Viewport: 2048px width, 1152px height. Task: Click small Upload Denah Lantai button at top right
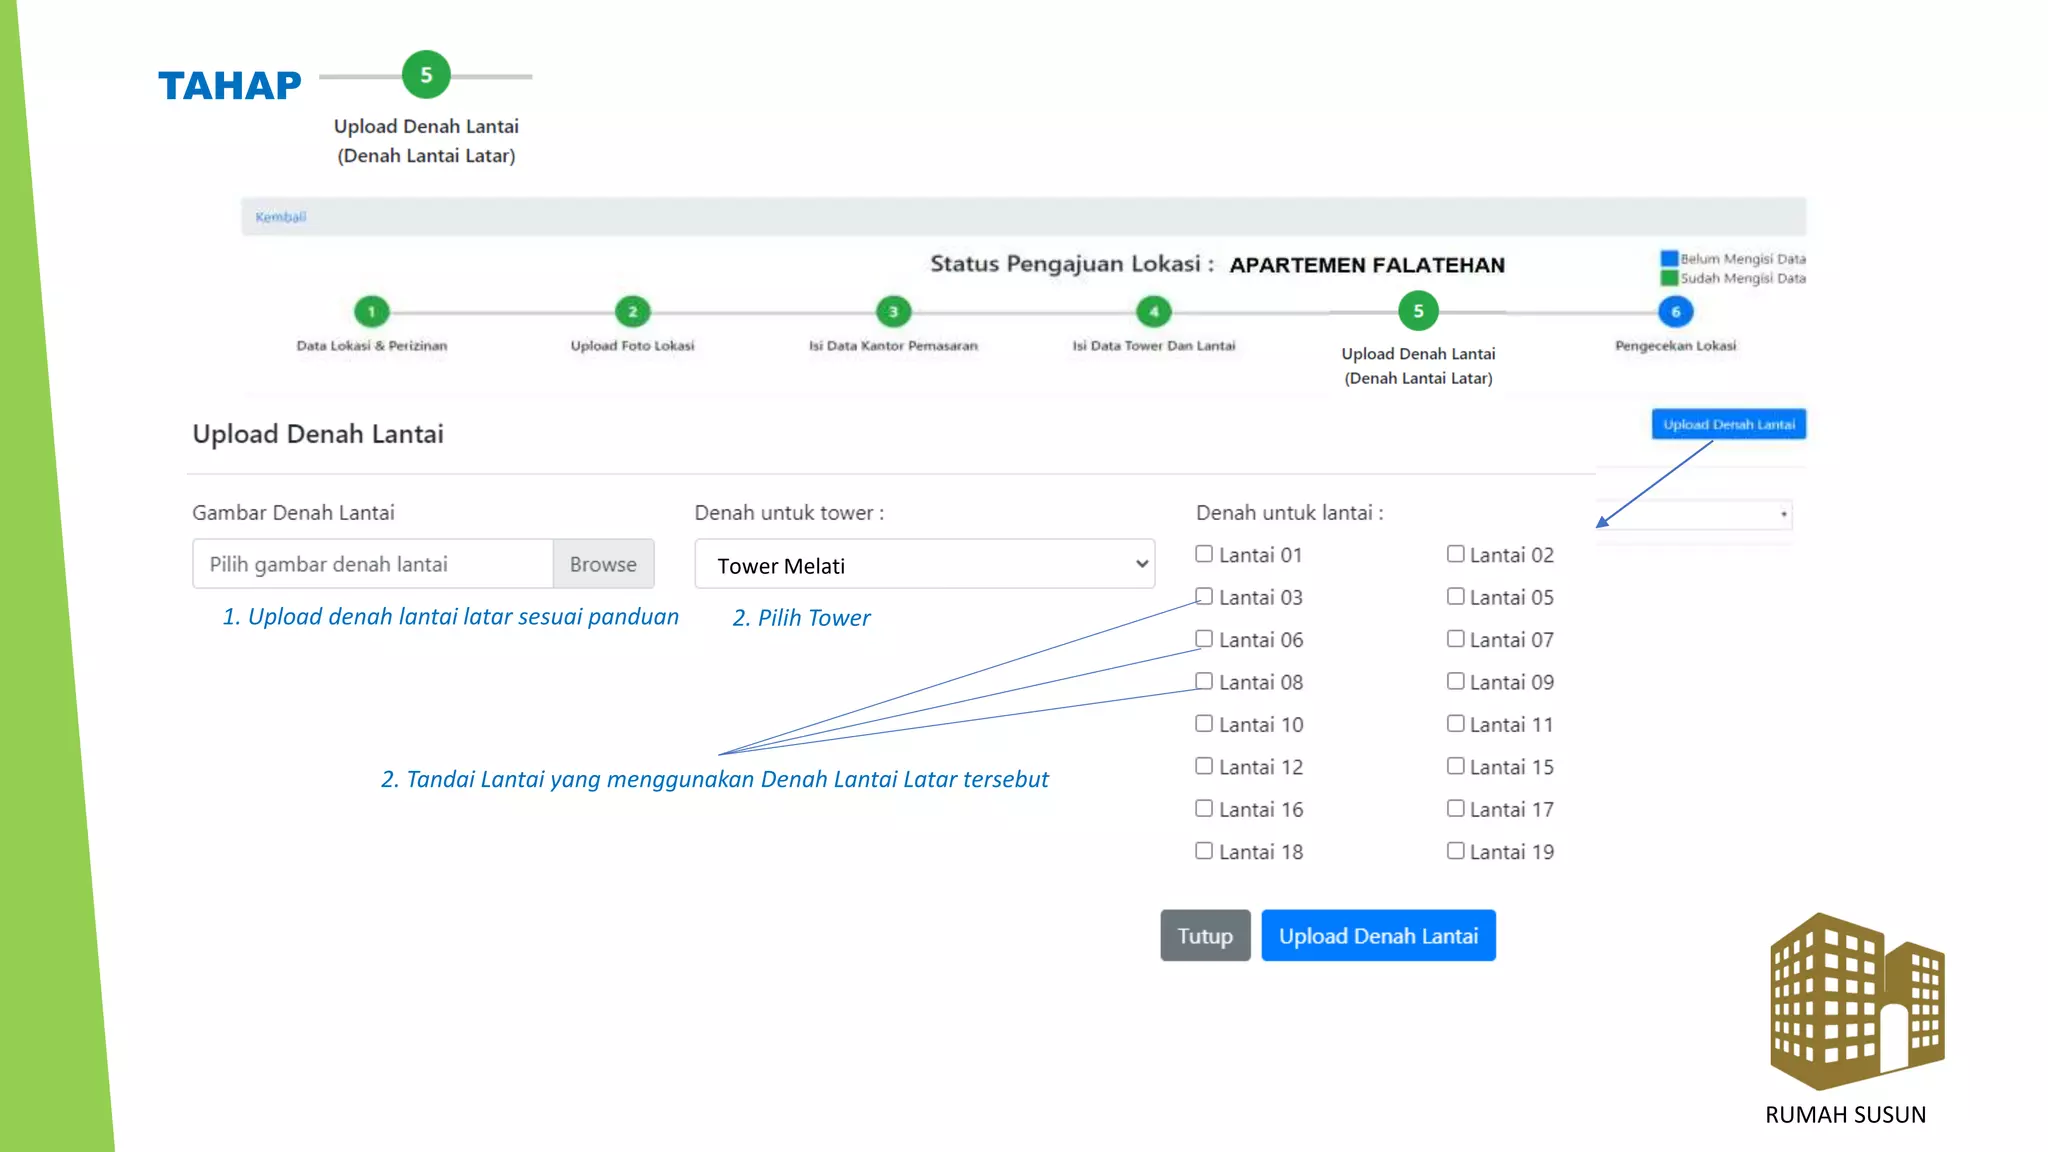click(1728, 424)
